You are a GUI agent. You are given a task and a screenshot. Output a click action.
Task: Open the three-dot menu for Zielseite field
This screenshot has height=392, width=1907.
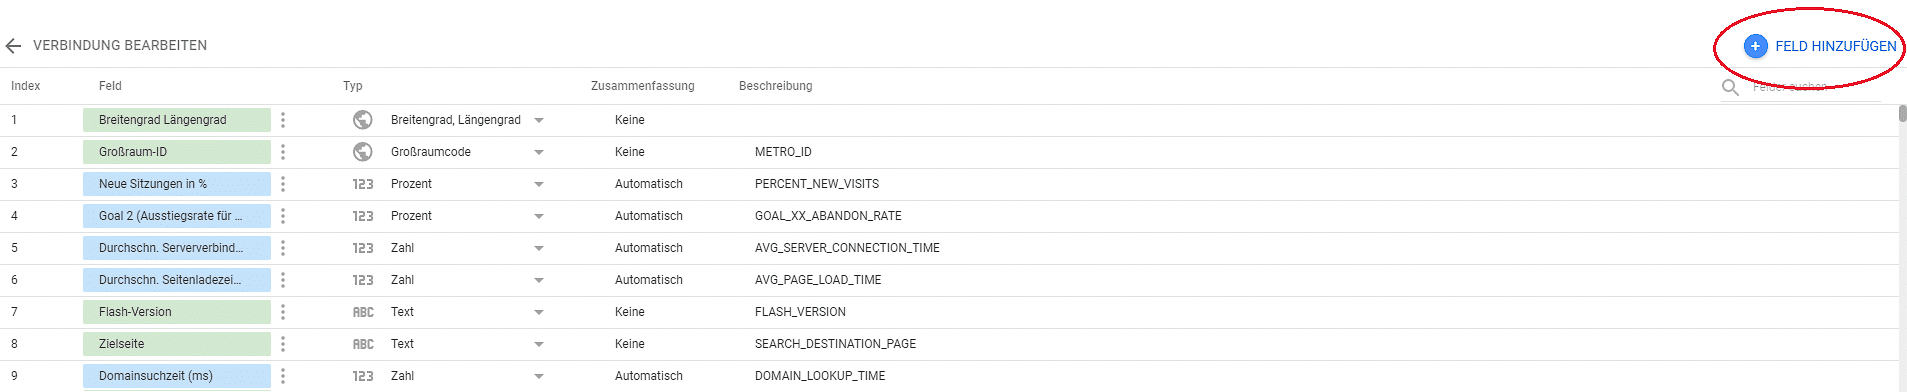(283, 344)
